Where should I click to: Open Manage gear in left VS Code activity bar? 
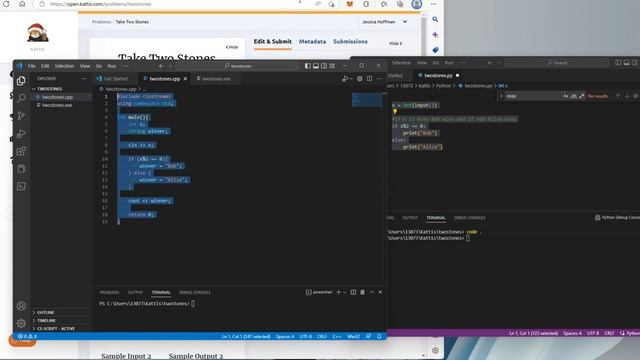(x=21, y=323)
